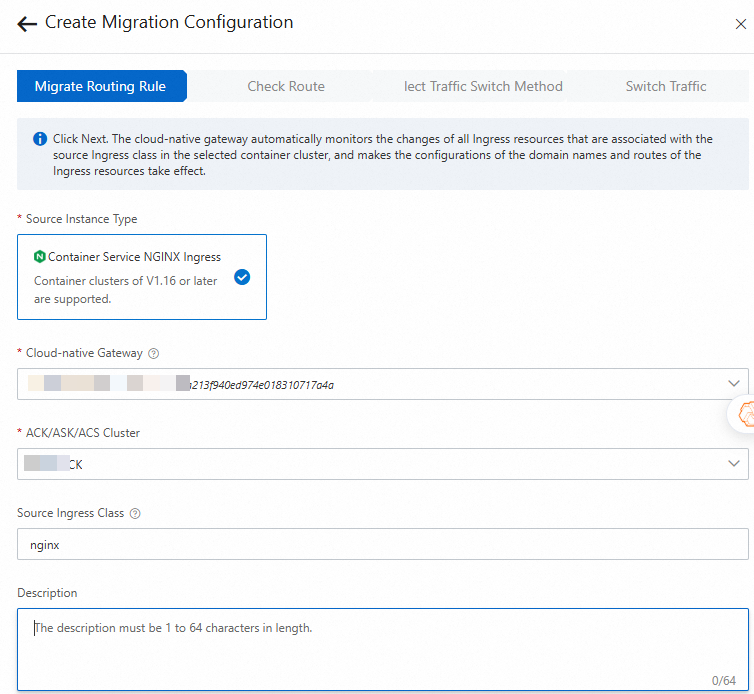
Task: Select the Container Service NGINX Ingress card
Action: click(x=142, y=277)
